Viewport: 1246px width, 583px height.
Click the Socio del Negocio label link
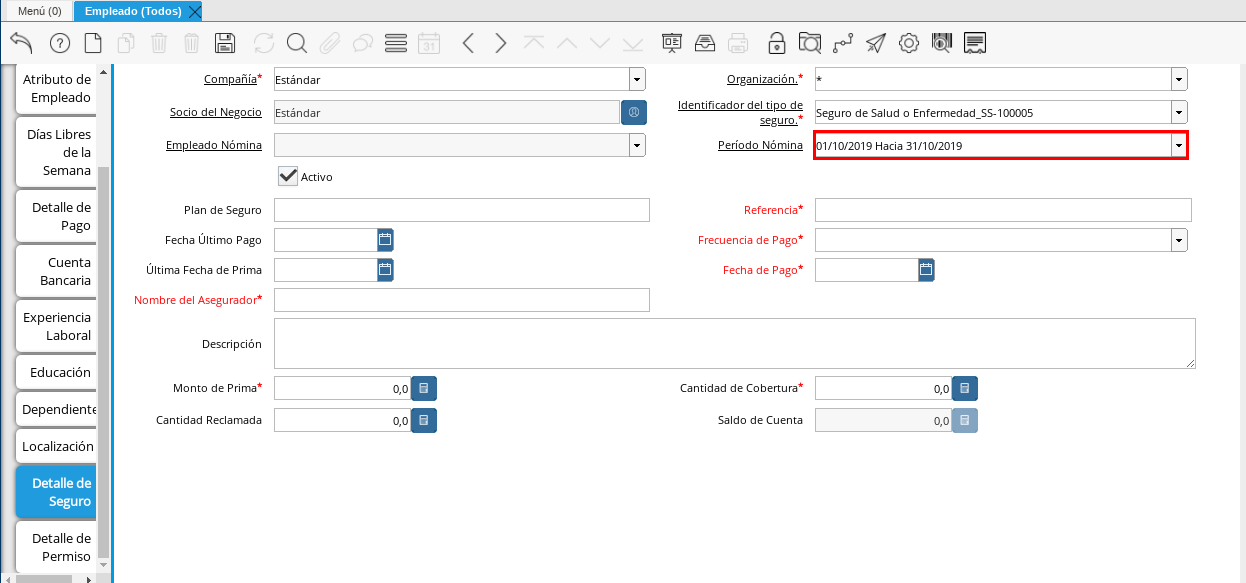click(216, 112)
